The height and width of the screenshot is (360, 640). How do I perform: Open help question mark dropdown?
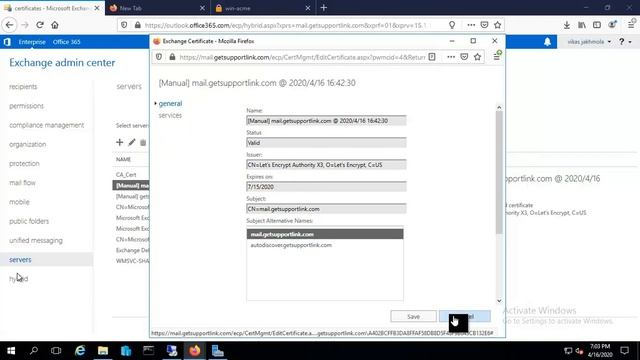click(625, 42)
